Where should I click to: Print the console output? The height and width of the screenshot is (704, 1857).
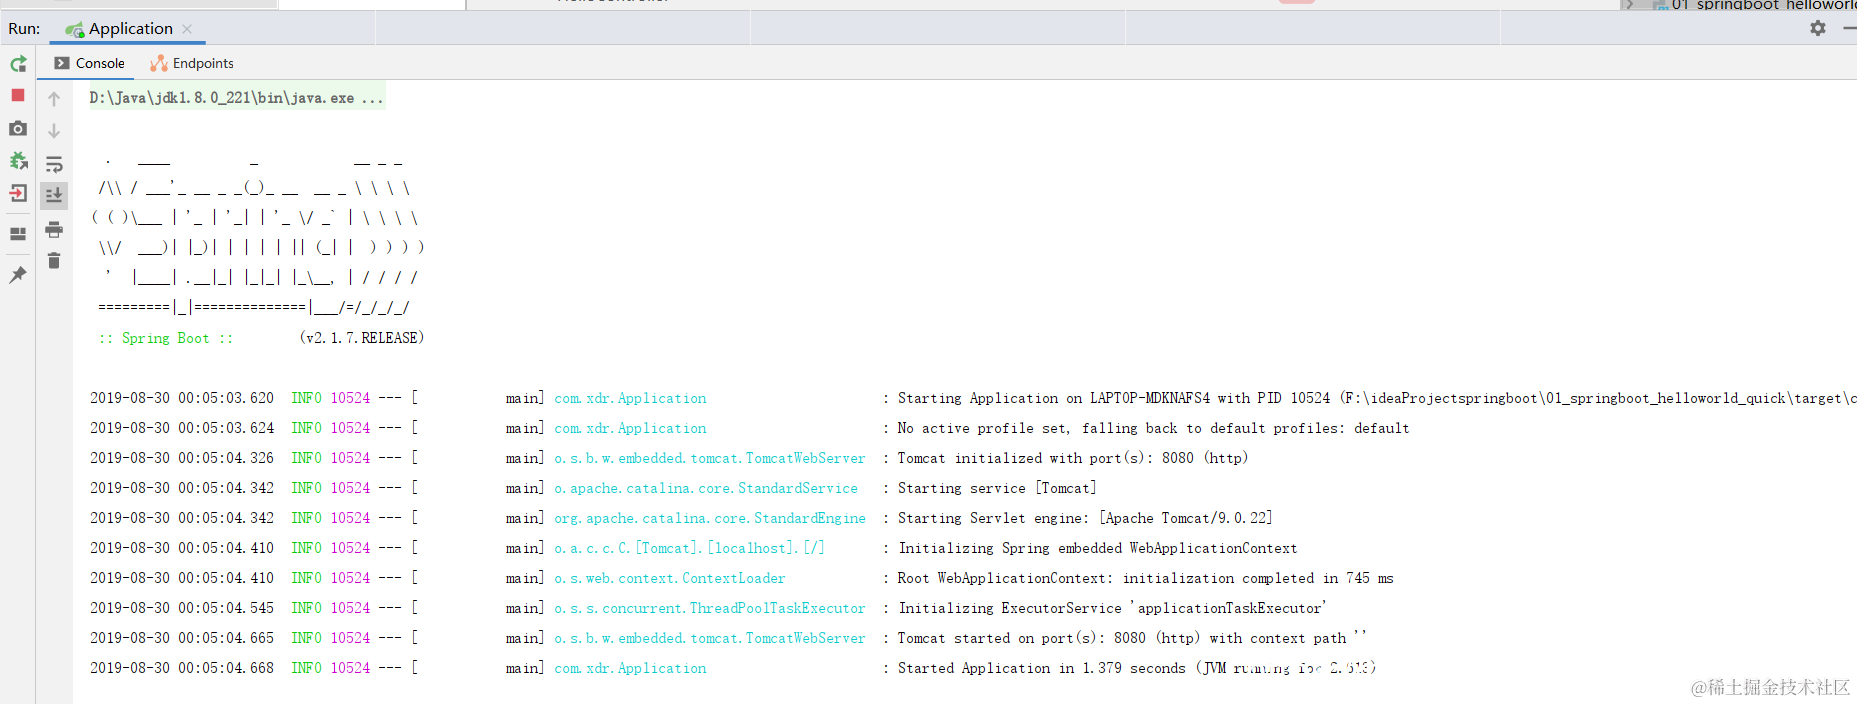click(x=54, y=230)
